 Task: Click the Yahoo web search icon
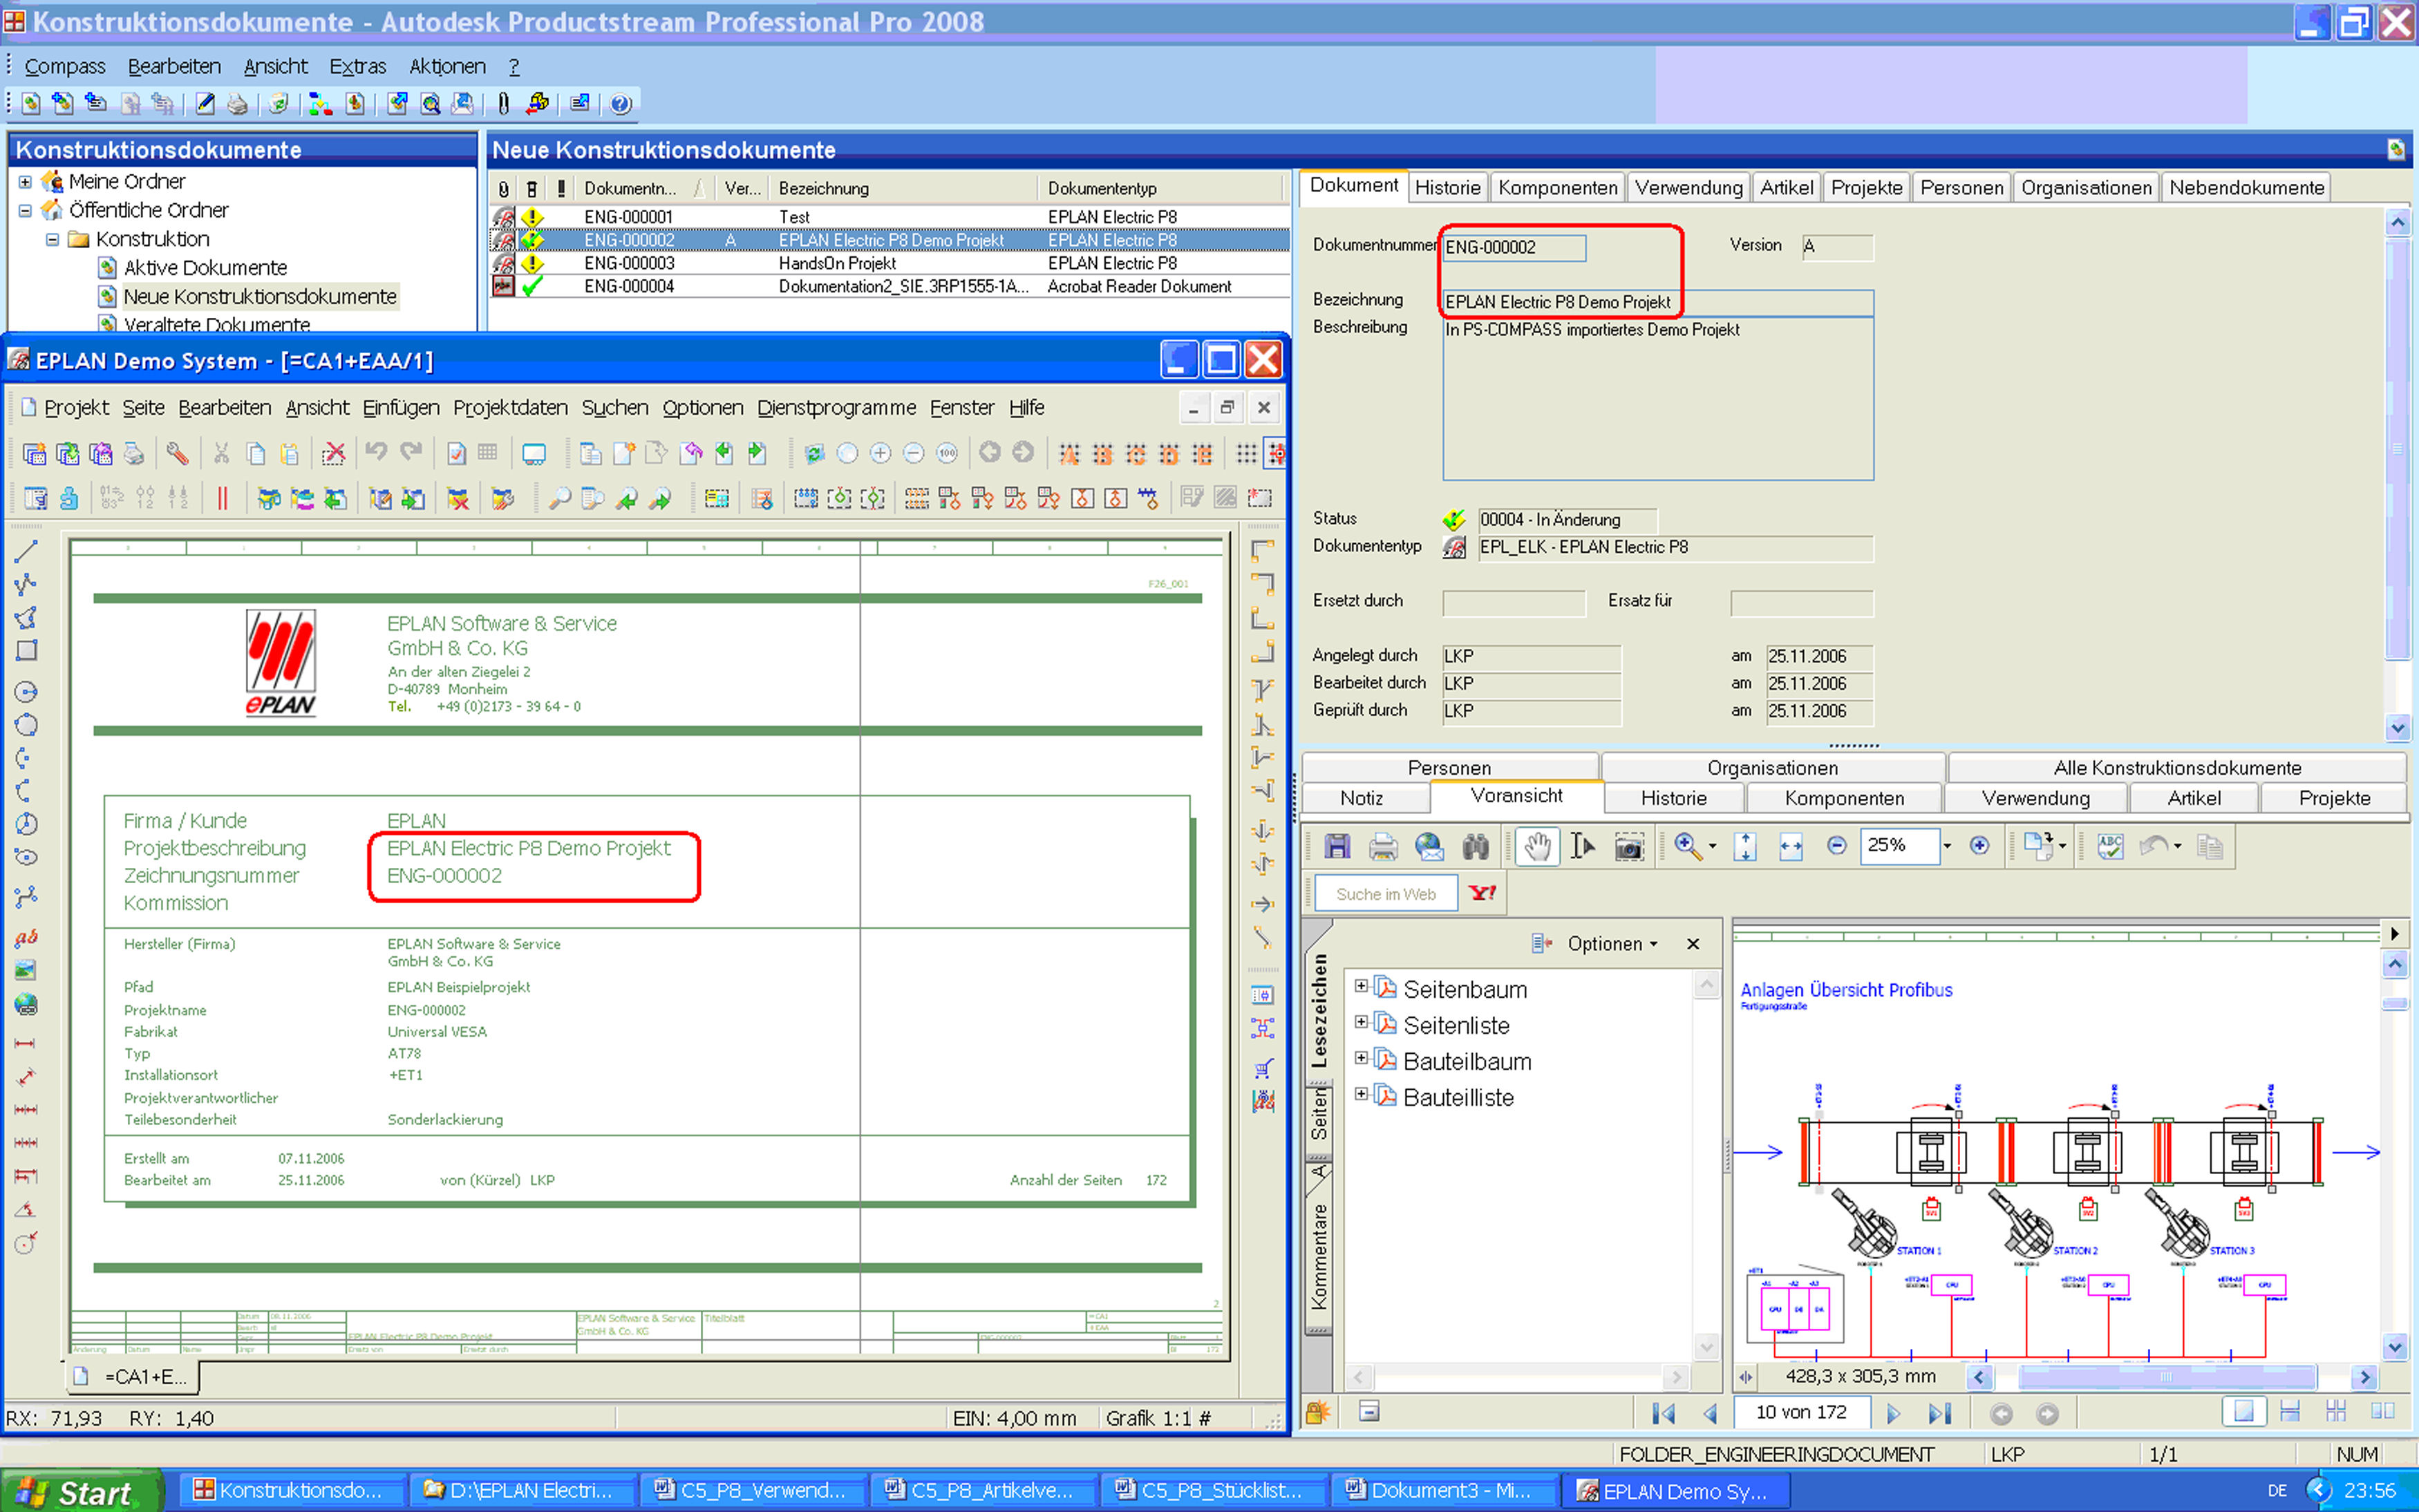click(x=1481, y=893)
